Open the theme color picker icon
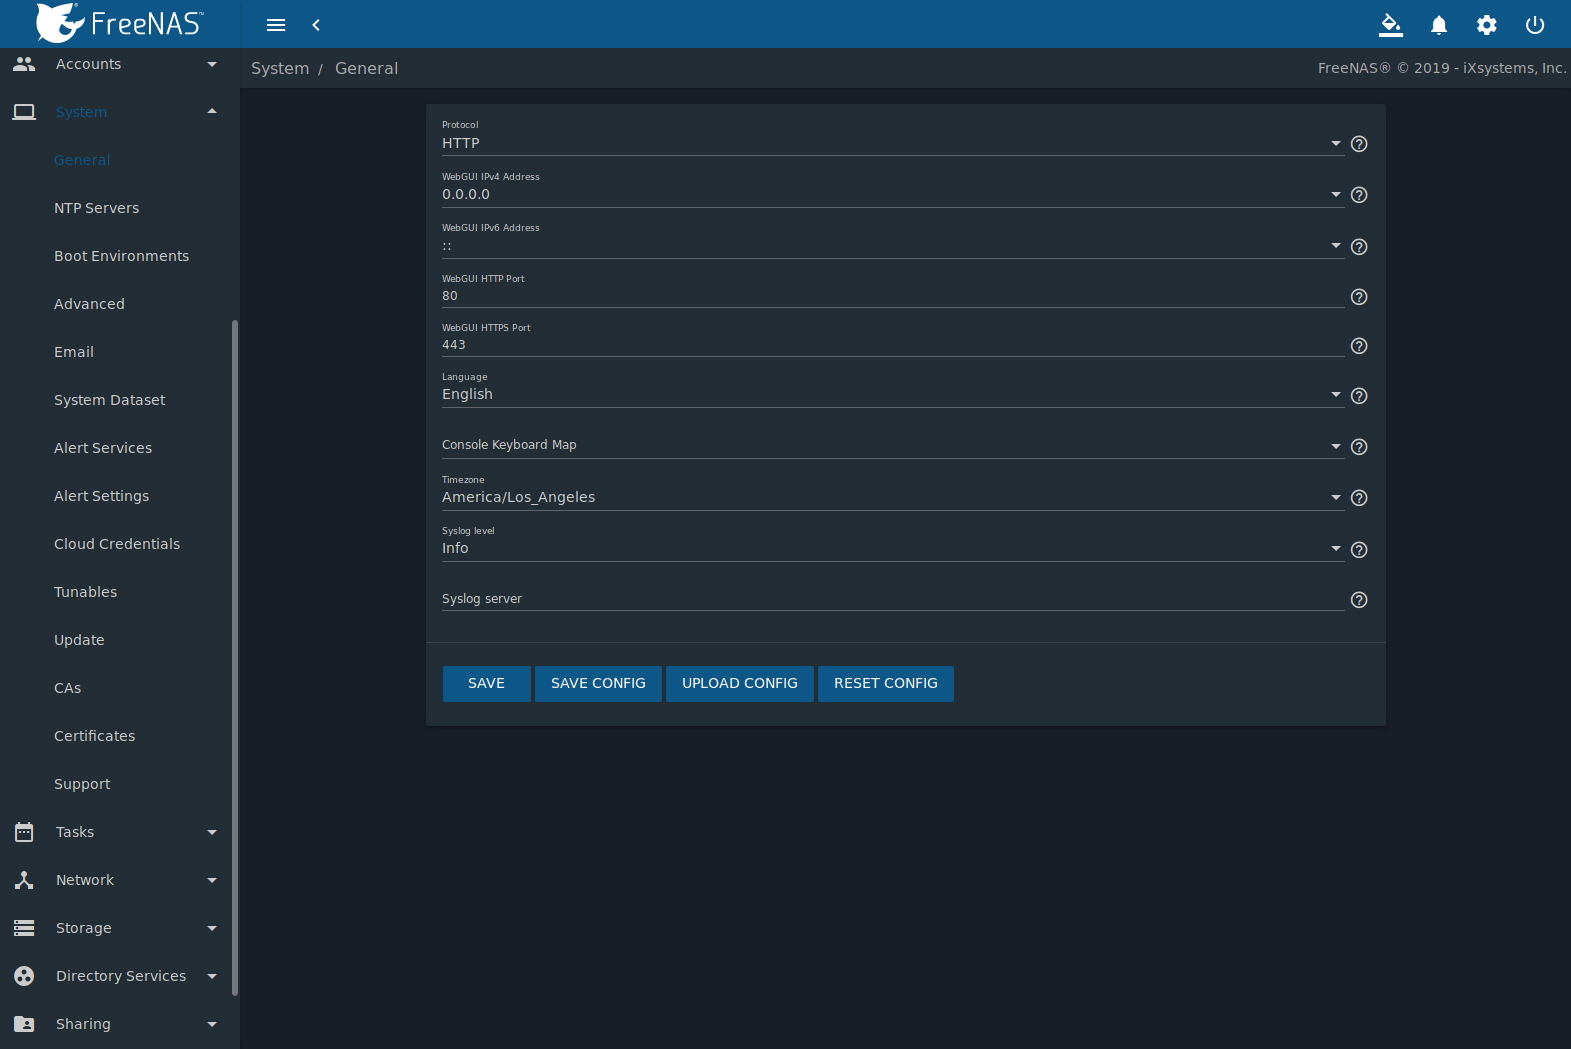The image size is (1571, 1049). [x=1391, y=25]
